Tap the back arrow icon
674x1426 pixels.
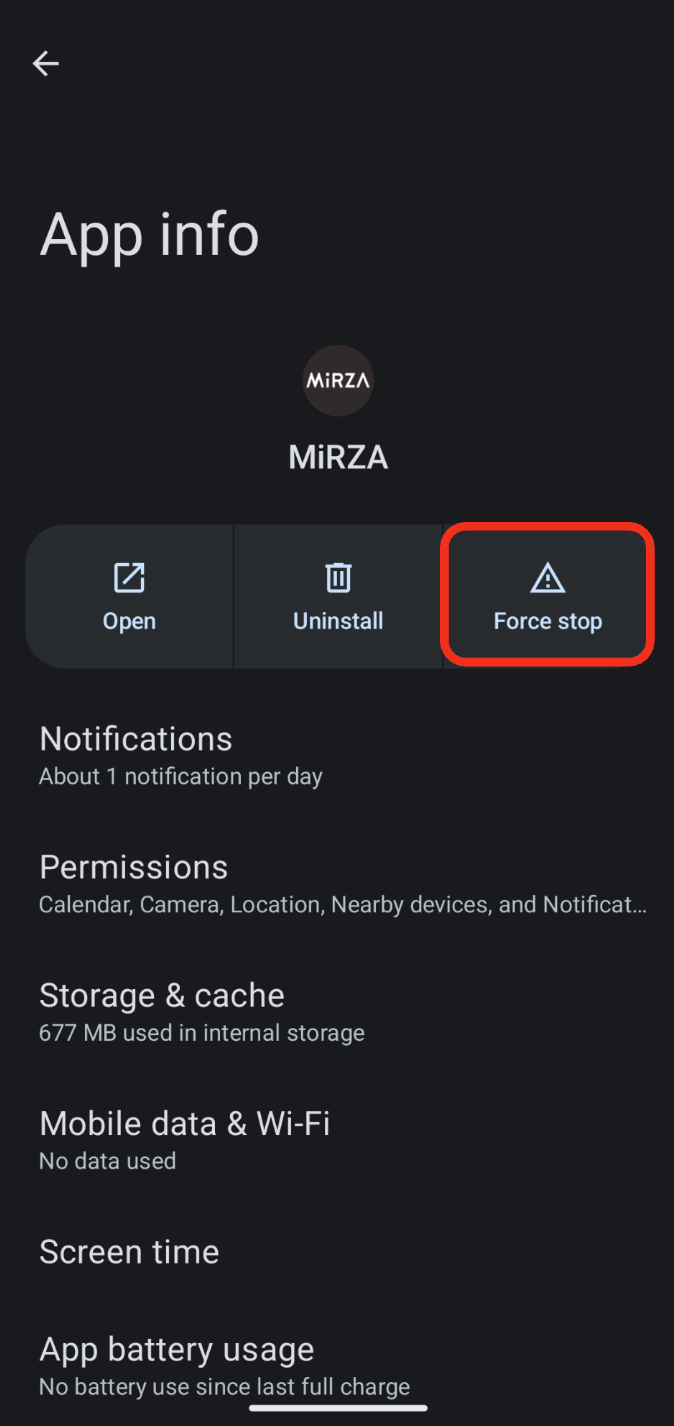click(x=46, y=64)
